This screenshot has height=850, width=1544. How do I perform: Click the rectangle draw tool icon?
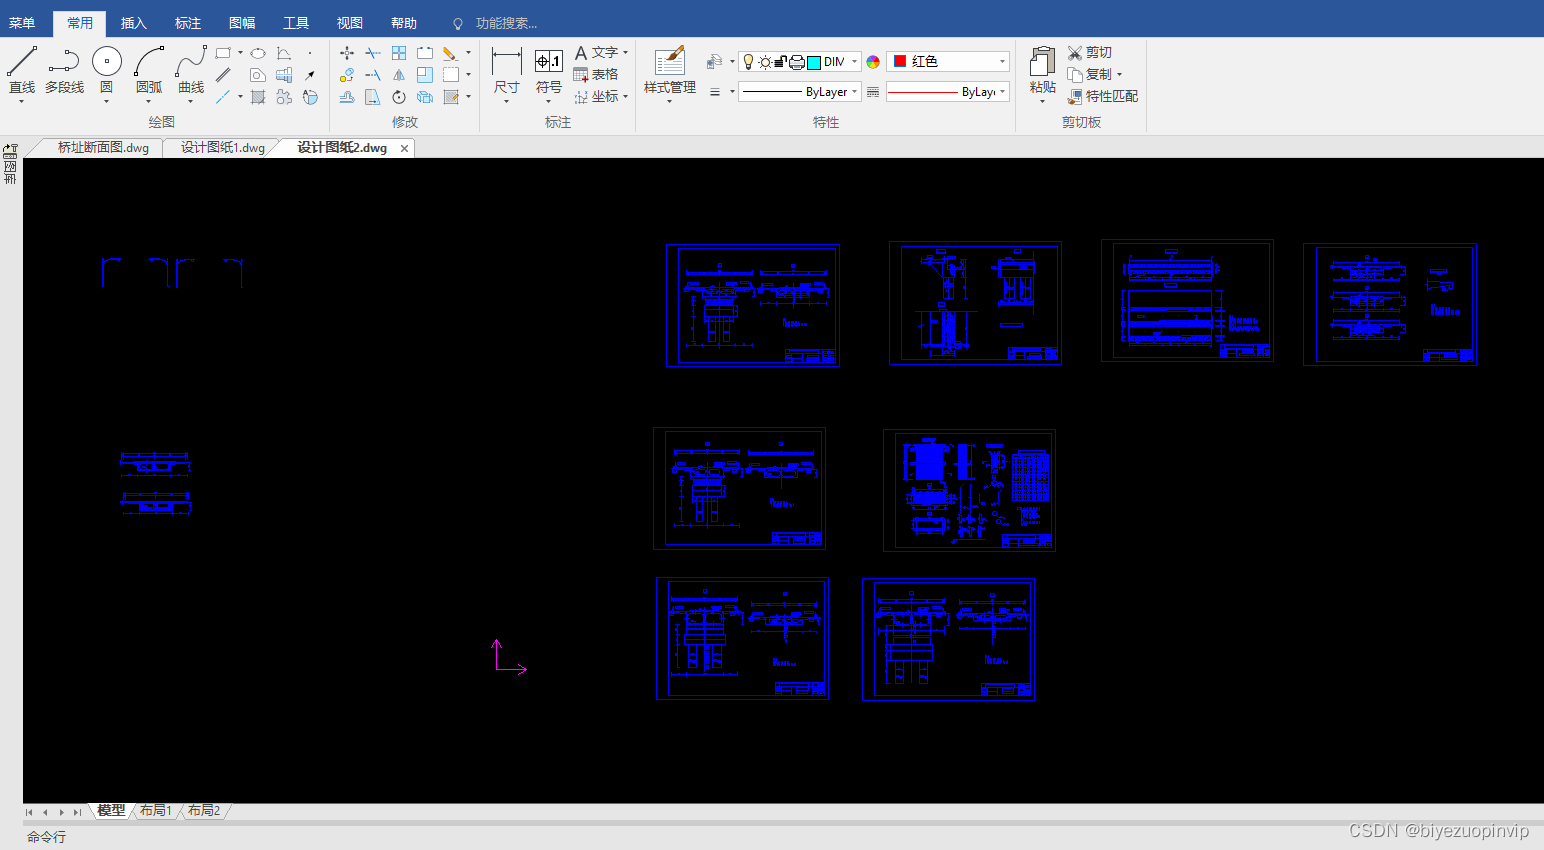223,53
